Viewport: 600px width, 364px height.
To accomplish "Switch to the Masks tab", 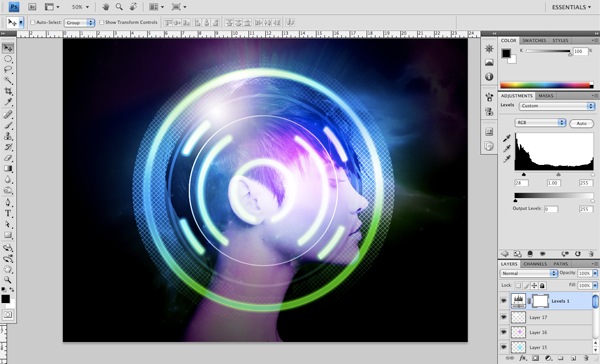I will pyautogui.click(x=546, y=96).
